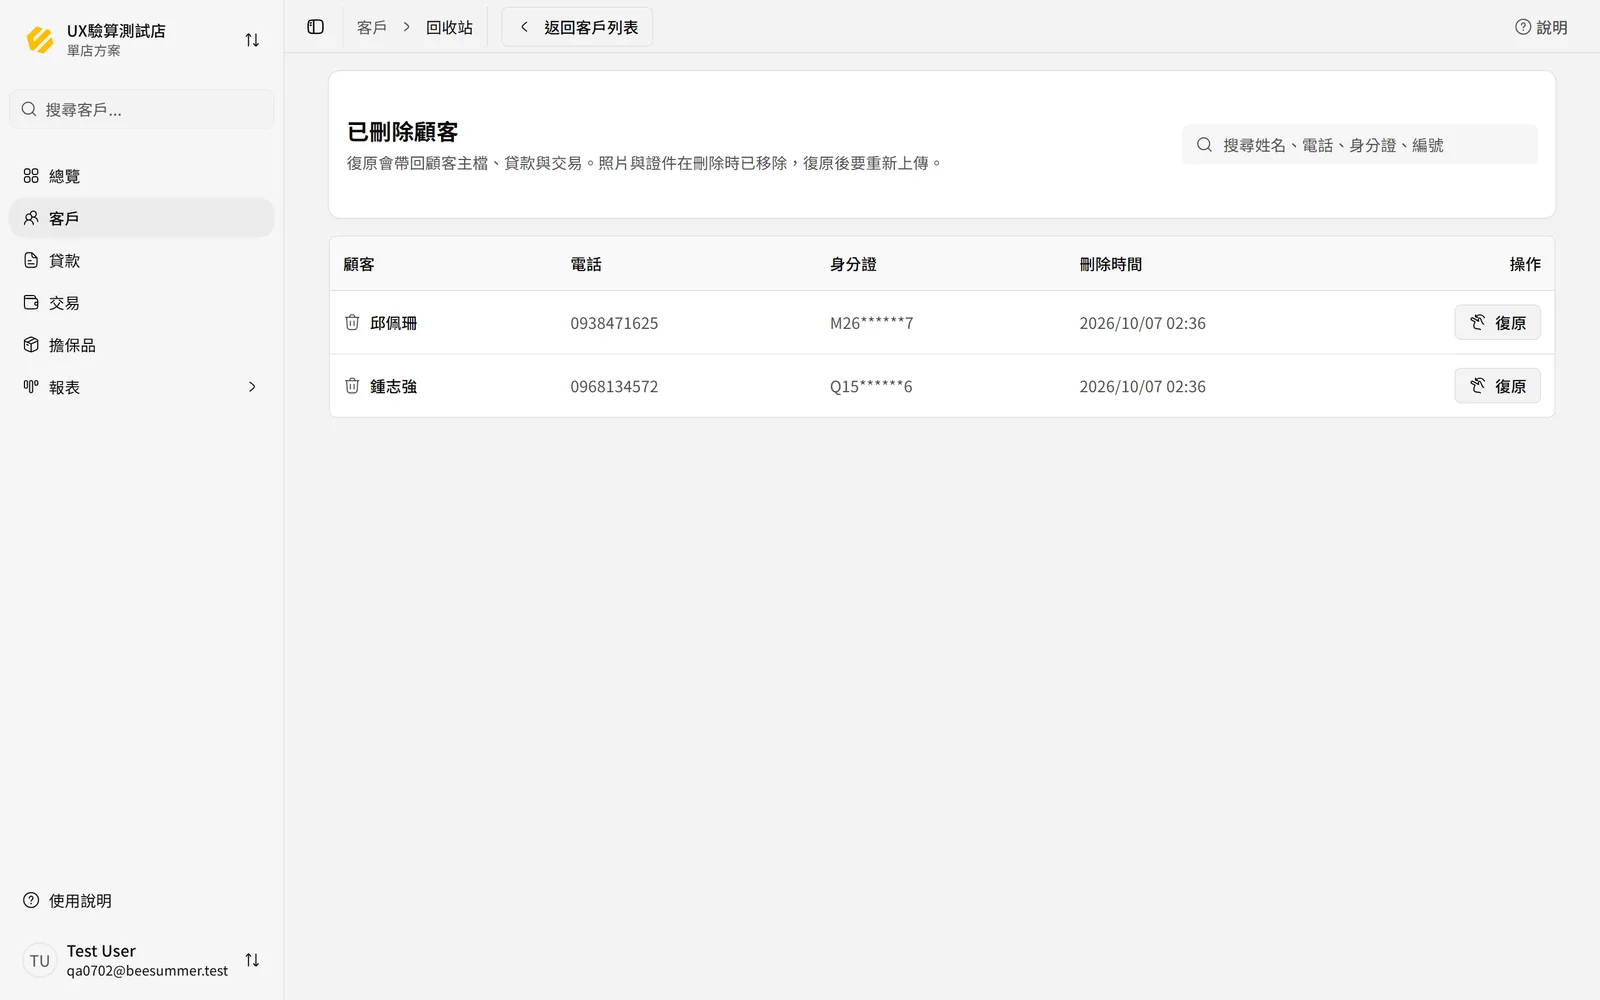1600x1000 pixels.
Task: Click the trash icon beside 鍾志強
Action: (x=352, y=385)
